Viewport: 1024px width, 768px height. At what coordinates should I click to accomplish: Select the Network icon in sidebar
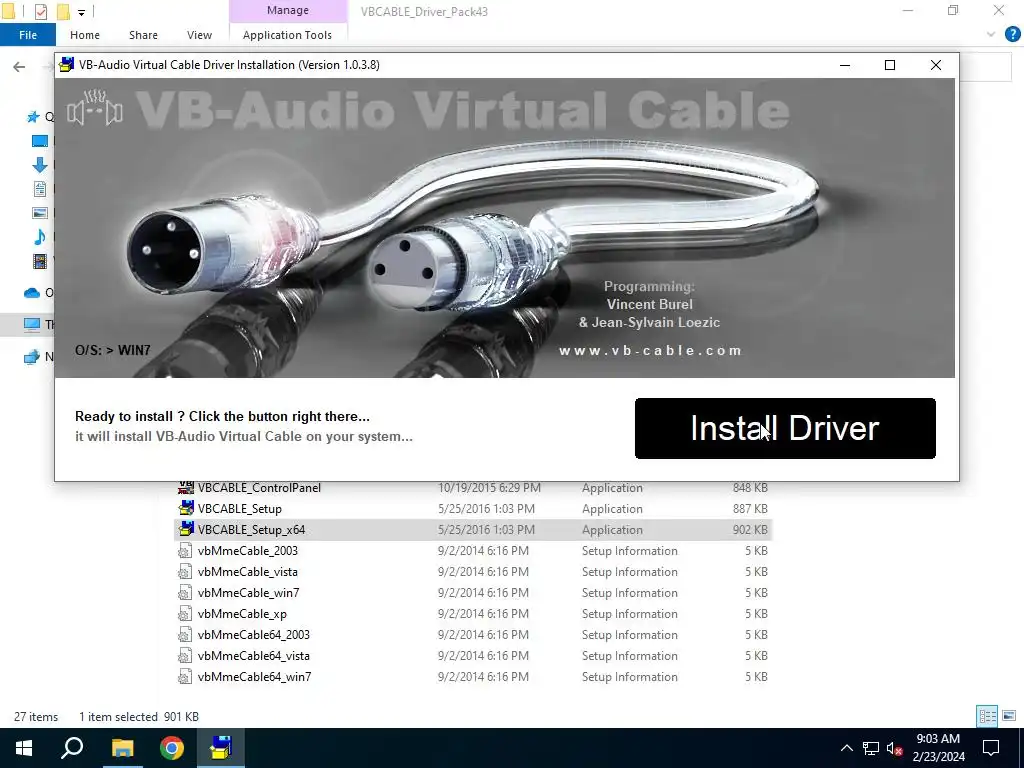pyautogui.click(x=31, y=357)
